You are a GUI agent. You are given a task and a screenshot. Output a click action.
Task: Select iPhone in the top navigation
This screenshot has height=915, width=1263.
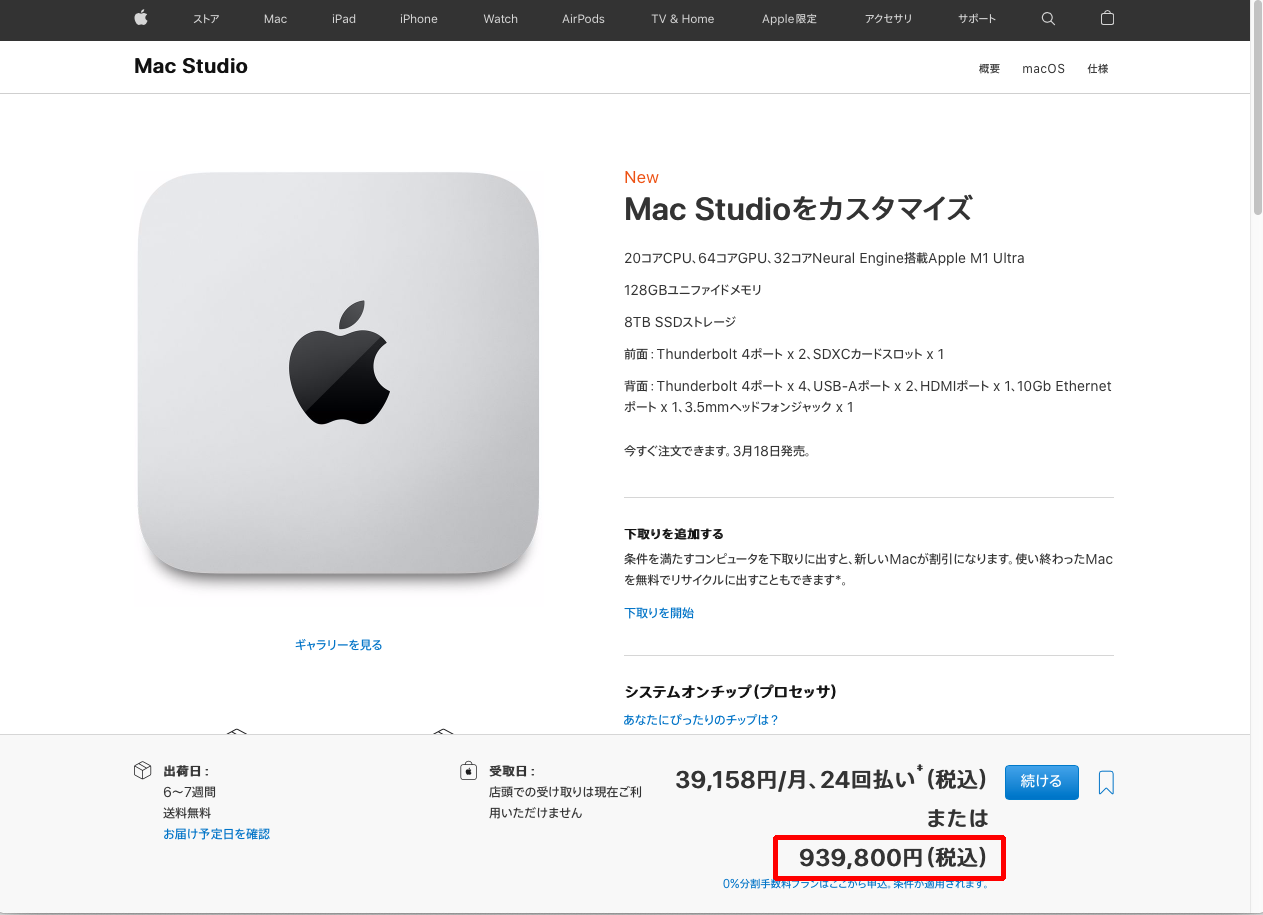419,19
